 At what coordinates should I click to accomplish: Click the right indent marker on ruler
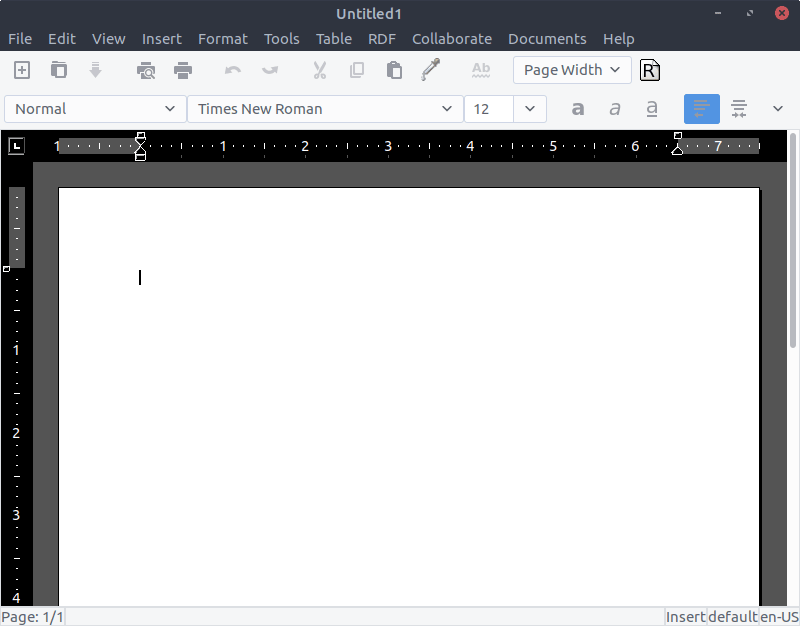[677, 150]
